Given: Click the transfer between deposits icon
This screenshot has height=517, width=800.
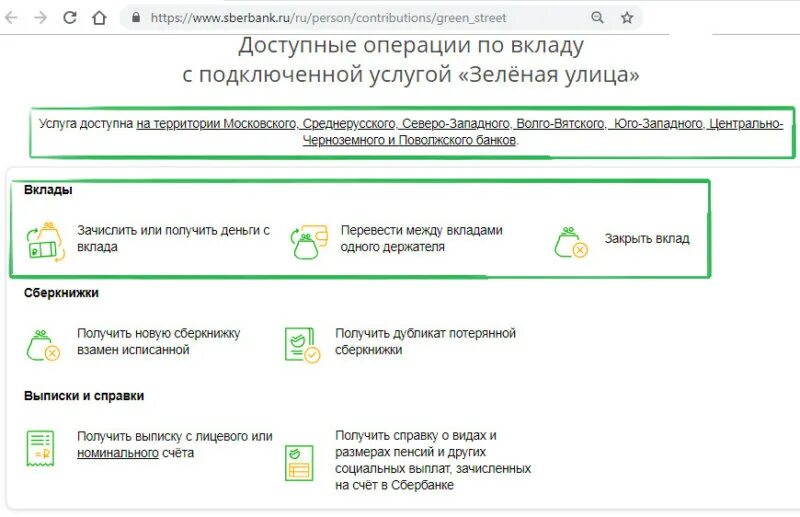Looking at the screenshot, I should click(x=309, y=242).
